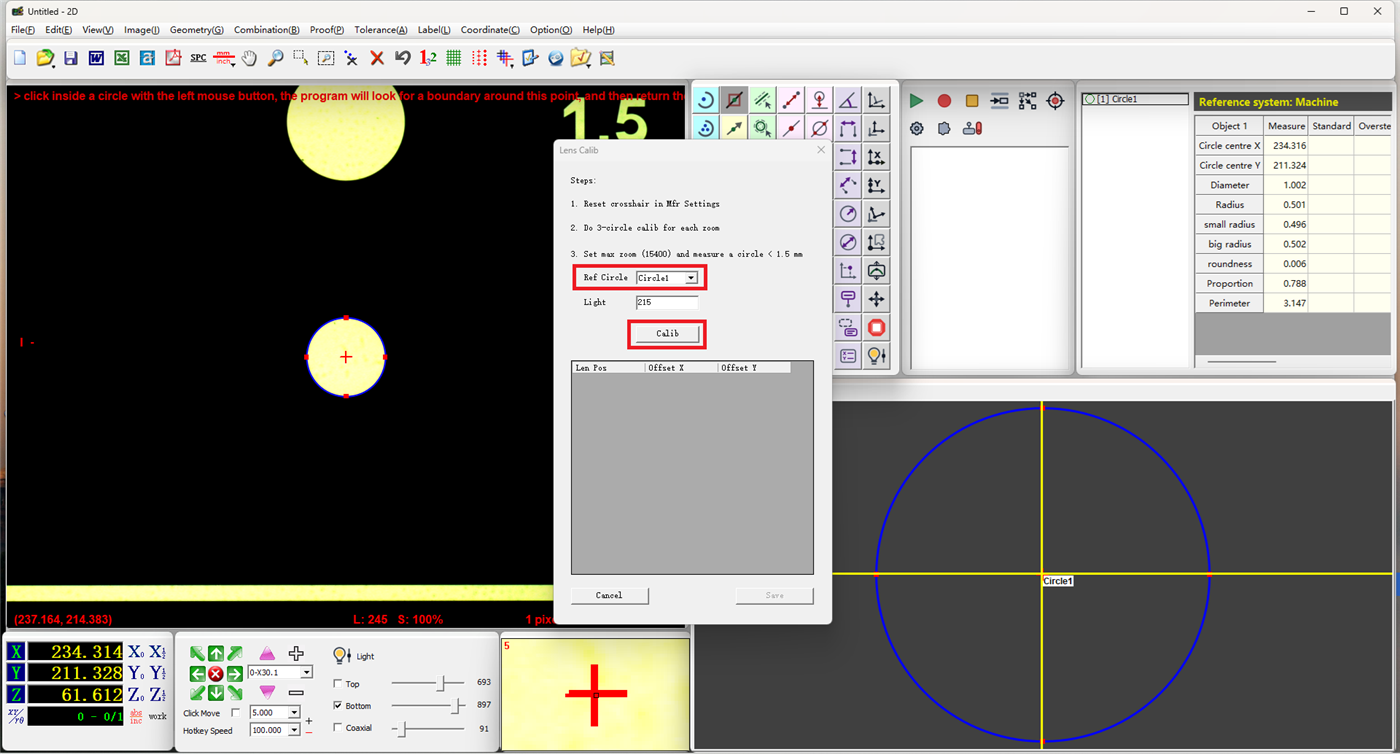Stop stage motion with red center button
The width and height of the screenshot is (1400, 754).
tap(216, 673)
